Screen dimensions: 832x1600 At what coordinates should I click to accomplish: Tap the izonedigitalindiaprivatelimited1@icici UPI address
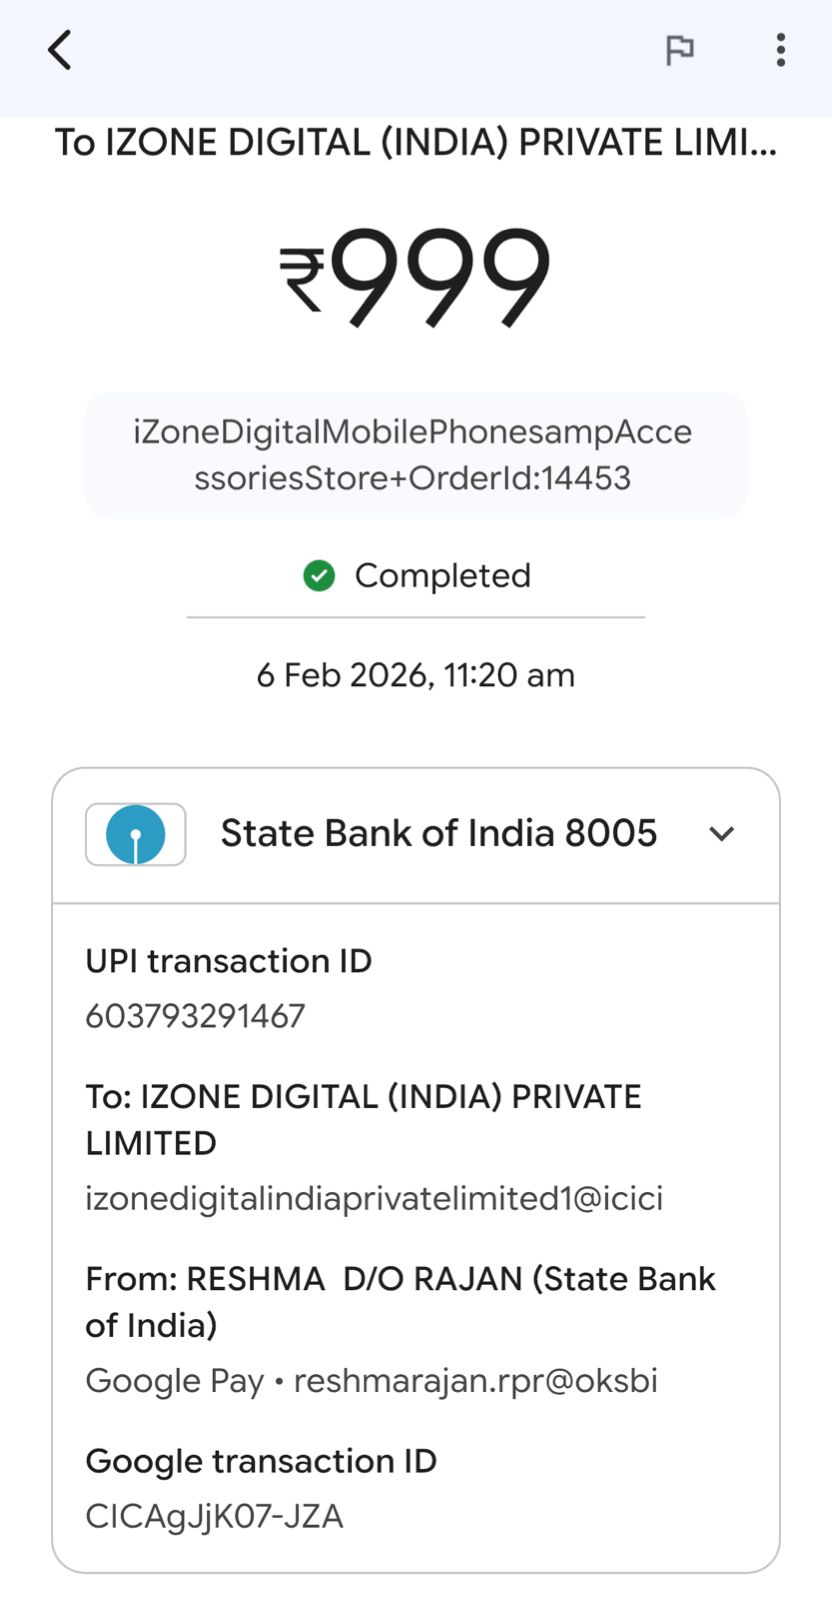(x=374, y=1198)
